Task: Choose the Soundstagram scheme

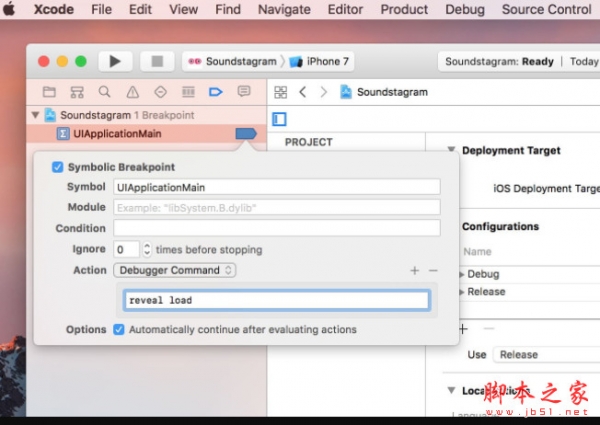Action: click(x=232, y=61)
